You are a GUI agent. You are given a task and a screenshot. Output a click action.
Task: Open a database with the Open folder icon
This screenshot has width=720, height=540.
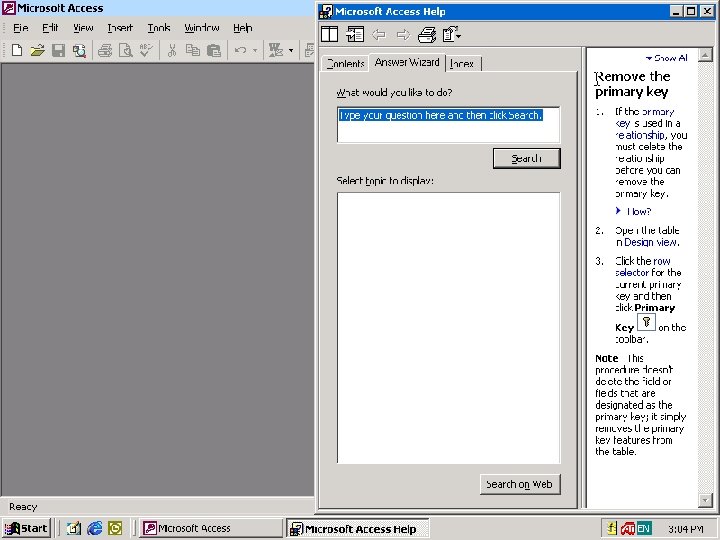point(38,50)
